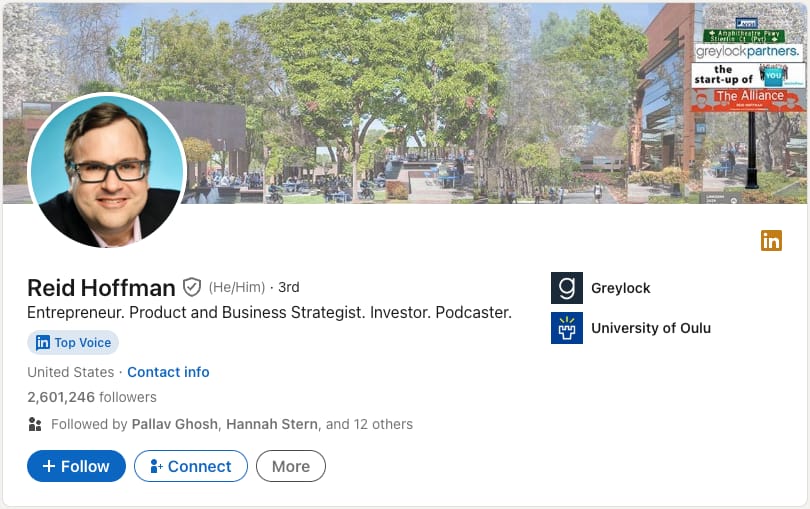Open Contact info link

pyautogui.click(x=168, y=372)
